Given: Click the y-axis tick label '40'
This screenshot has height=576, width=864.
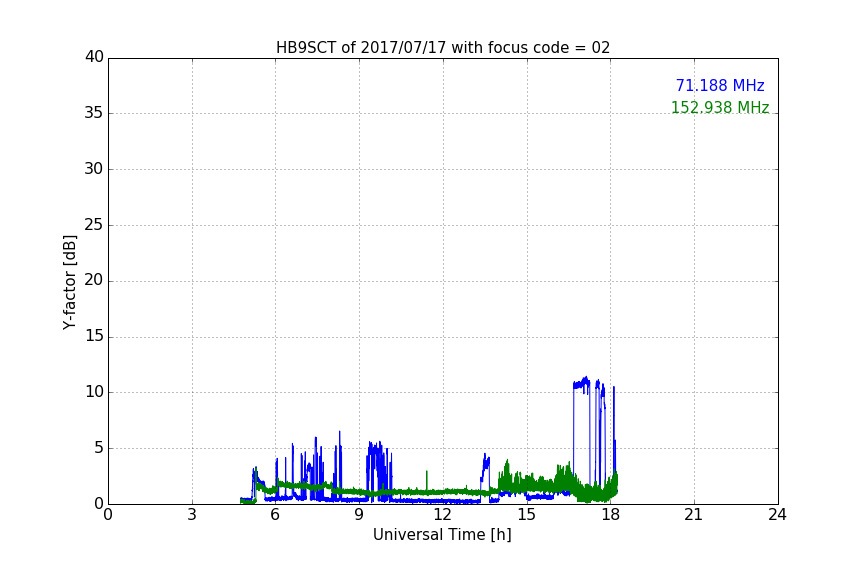Looking at the screenshot, I should (94, 57).
